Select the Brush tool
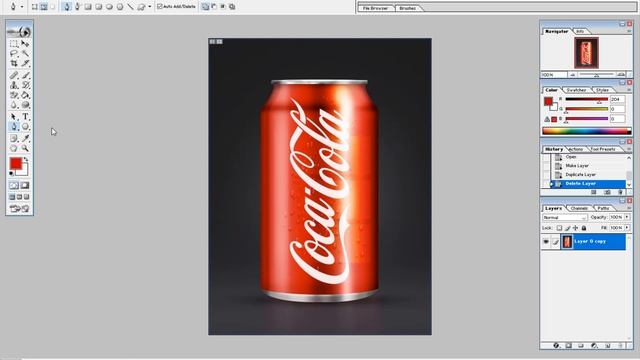This screenshot has height=360, width=640. tap(25, 75)
